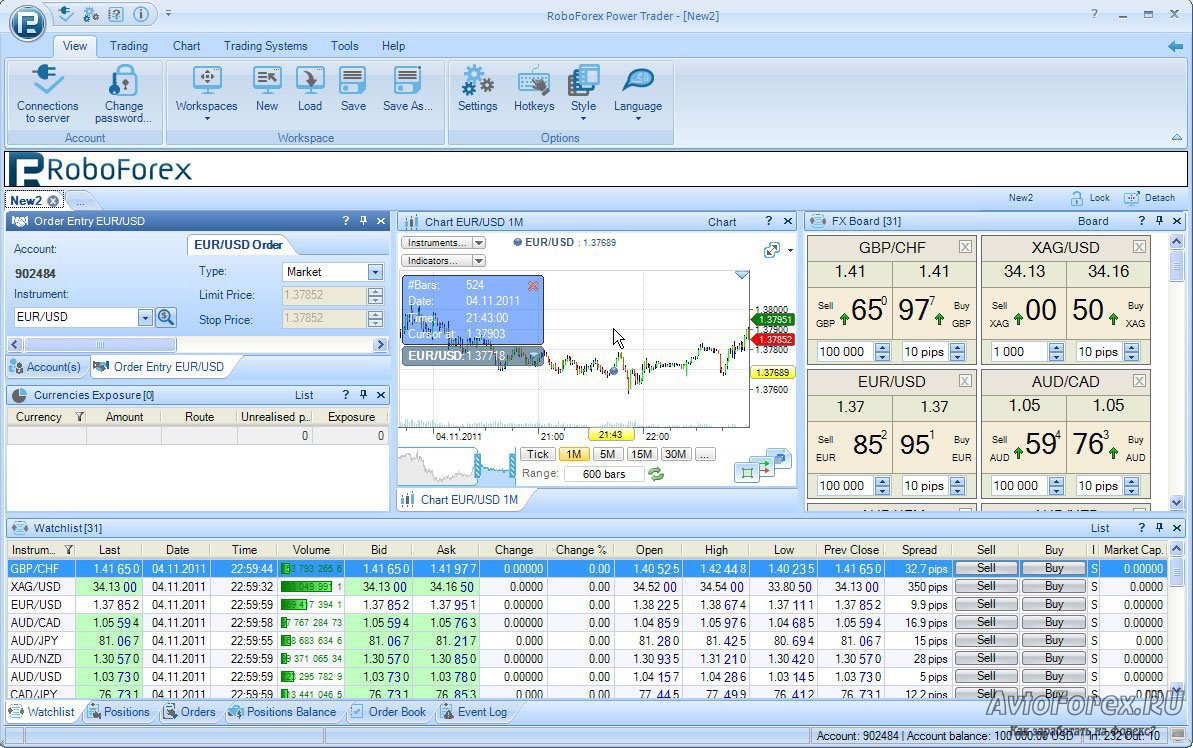Select the Order Book bottom tab
The height and width of the screenshot is (748, 1193).
(x=388, y=712)
